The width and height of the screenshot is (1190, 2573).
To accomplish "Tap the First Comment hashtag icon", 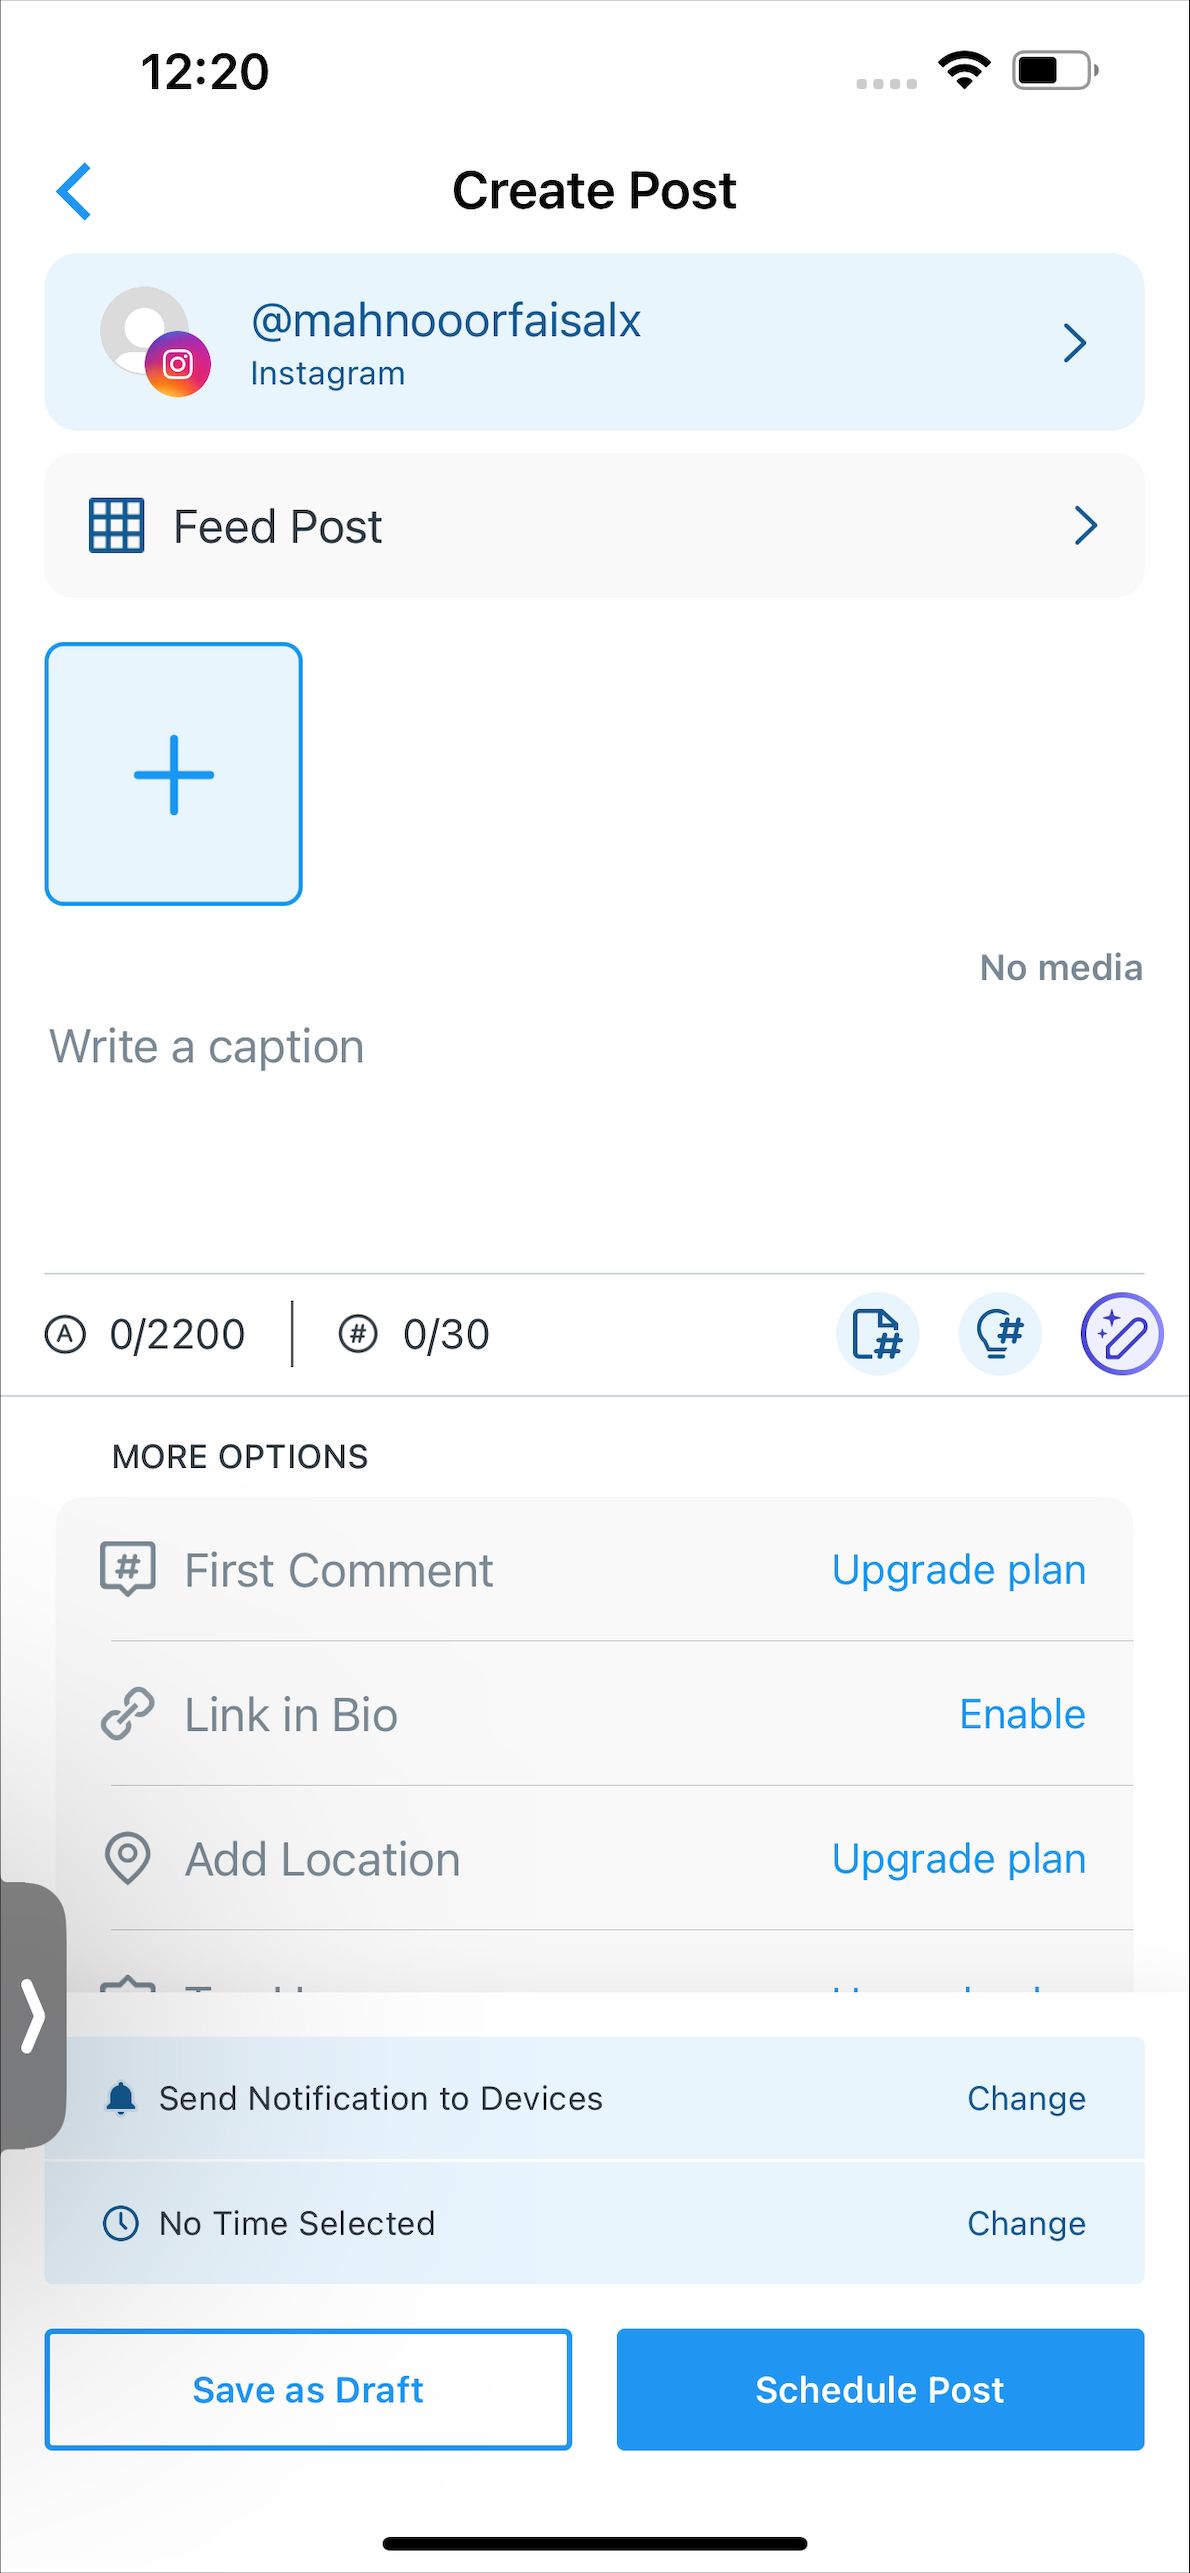I will click(128, 1569).
